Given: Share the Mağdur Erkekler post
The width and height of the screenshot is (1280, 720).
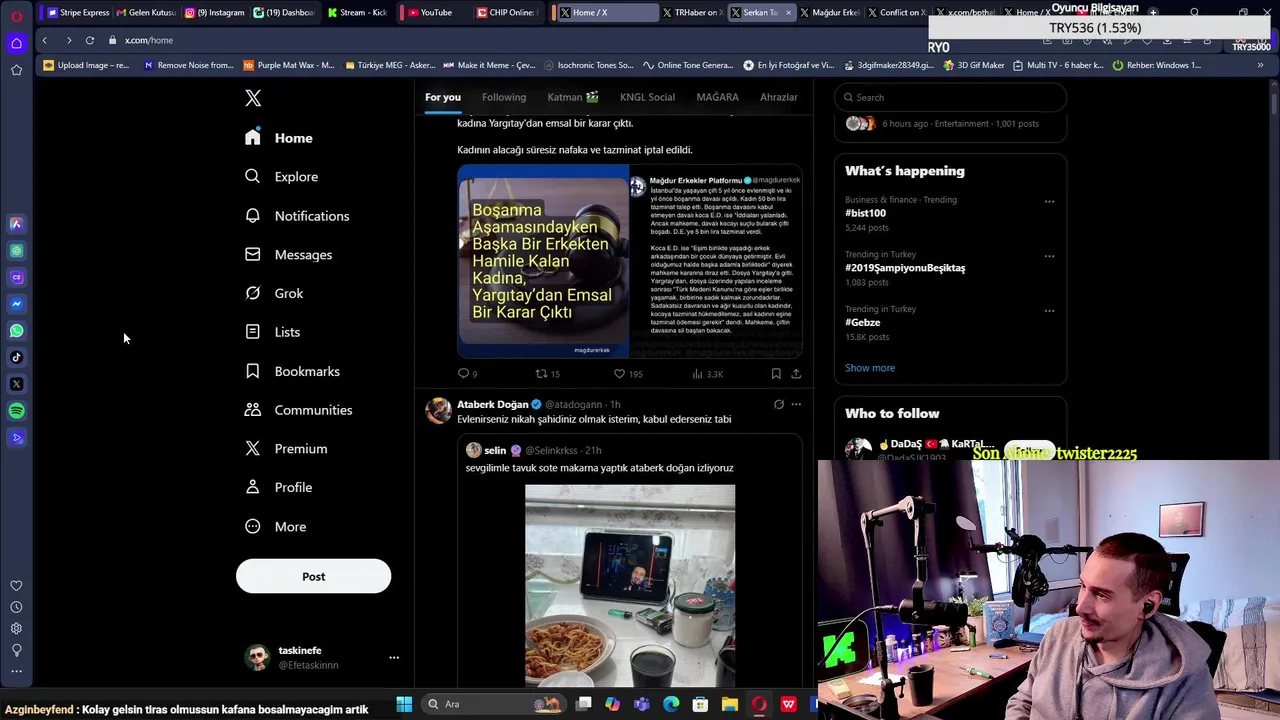Looking at the screenshot, I should (x=796, y=374).
